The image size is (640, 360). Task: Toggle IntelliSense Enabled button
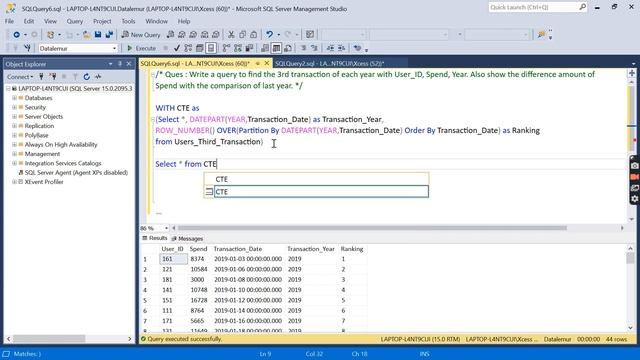point(211,48)
